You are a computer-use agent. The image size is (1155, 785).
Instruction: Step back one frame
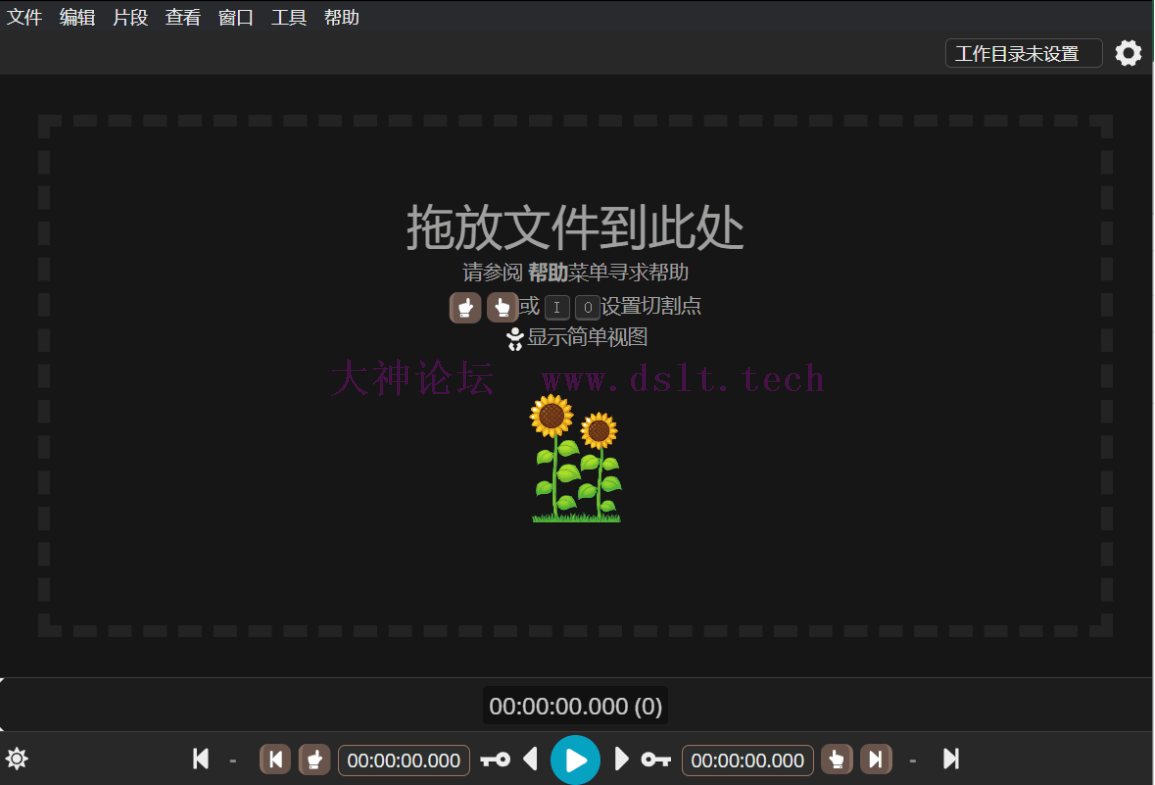530,760
